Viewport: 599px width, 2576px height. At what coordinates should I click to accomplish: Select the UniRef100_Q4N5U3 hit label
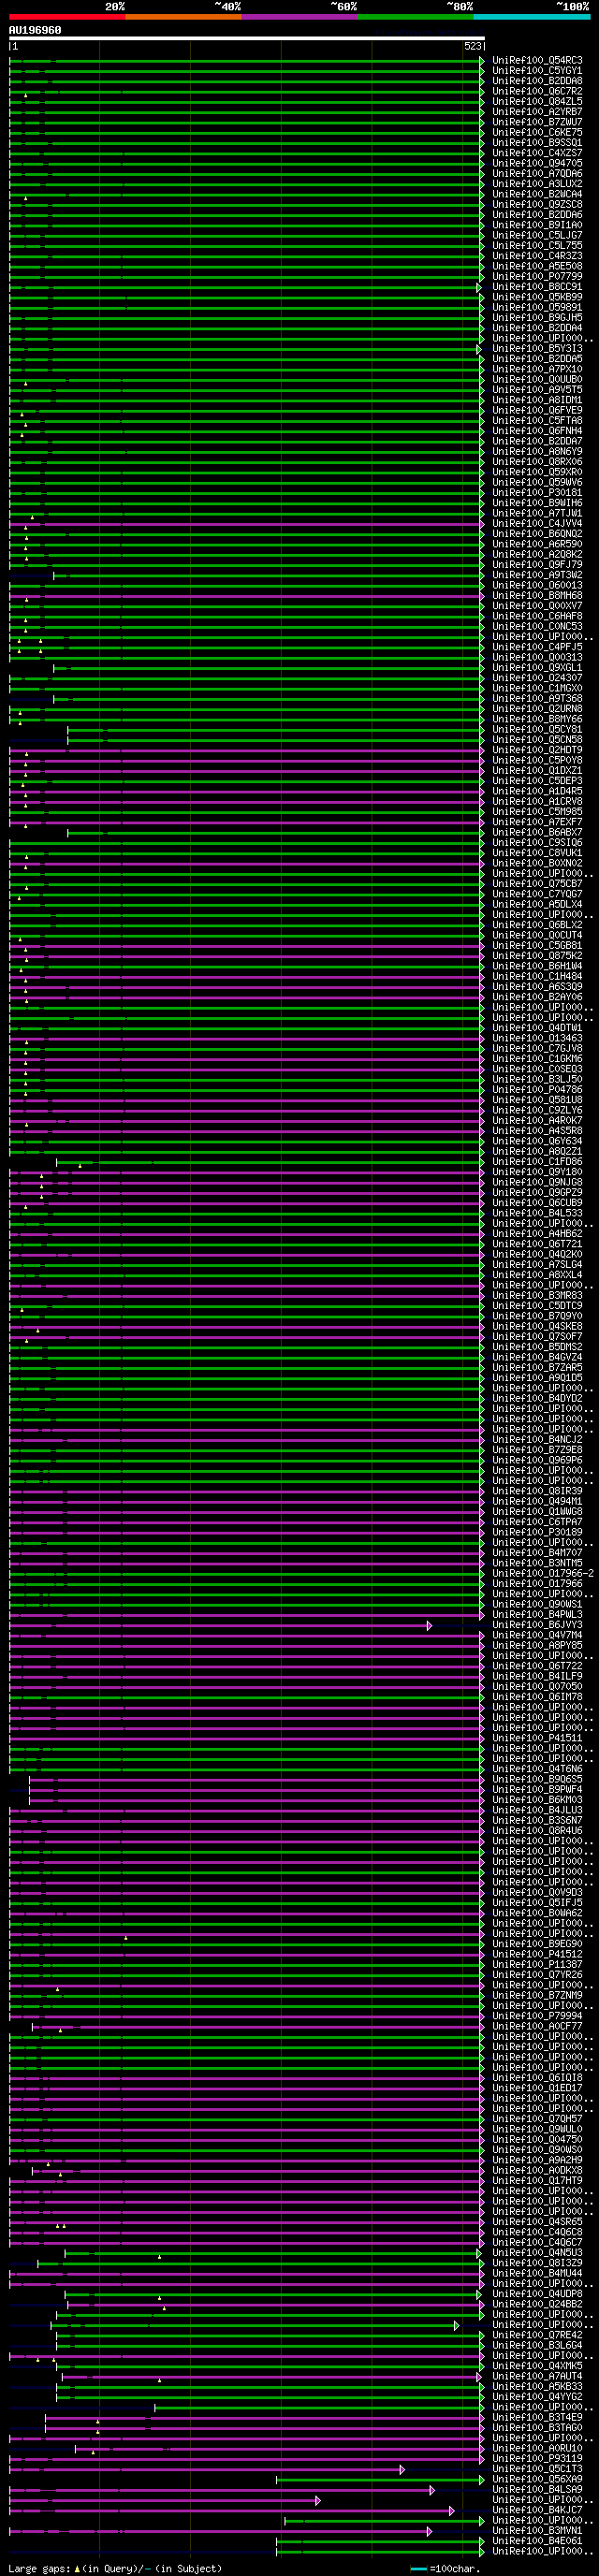pyautogui.click(x=537, y=2253)
